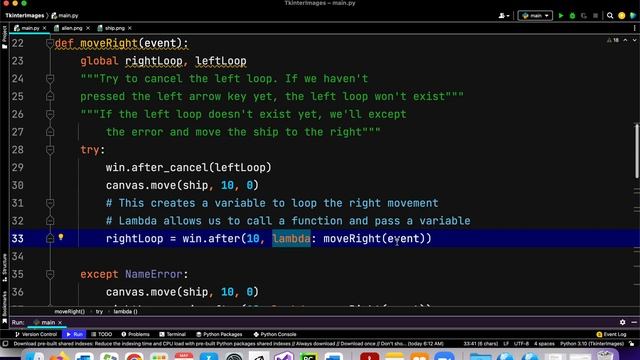640x360 pixels.
Task: Go to next highlighted error arrow
Action: (x=634, y=40)
